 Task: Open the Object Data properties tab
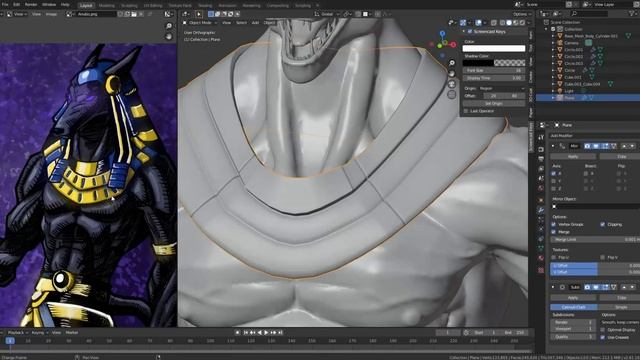(x=541, y=249)
